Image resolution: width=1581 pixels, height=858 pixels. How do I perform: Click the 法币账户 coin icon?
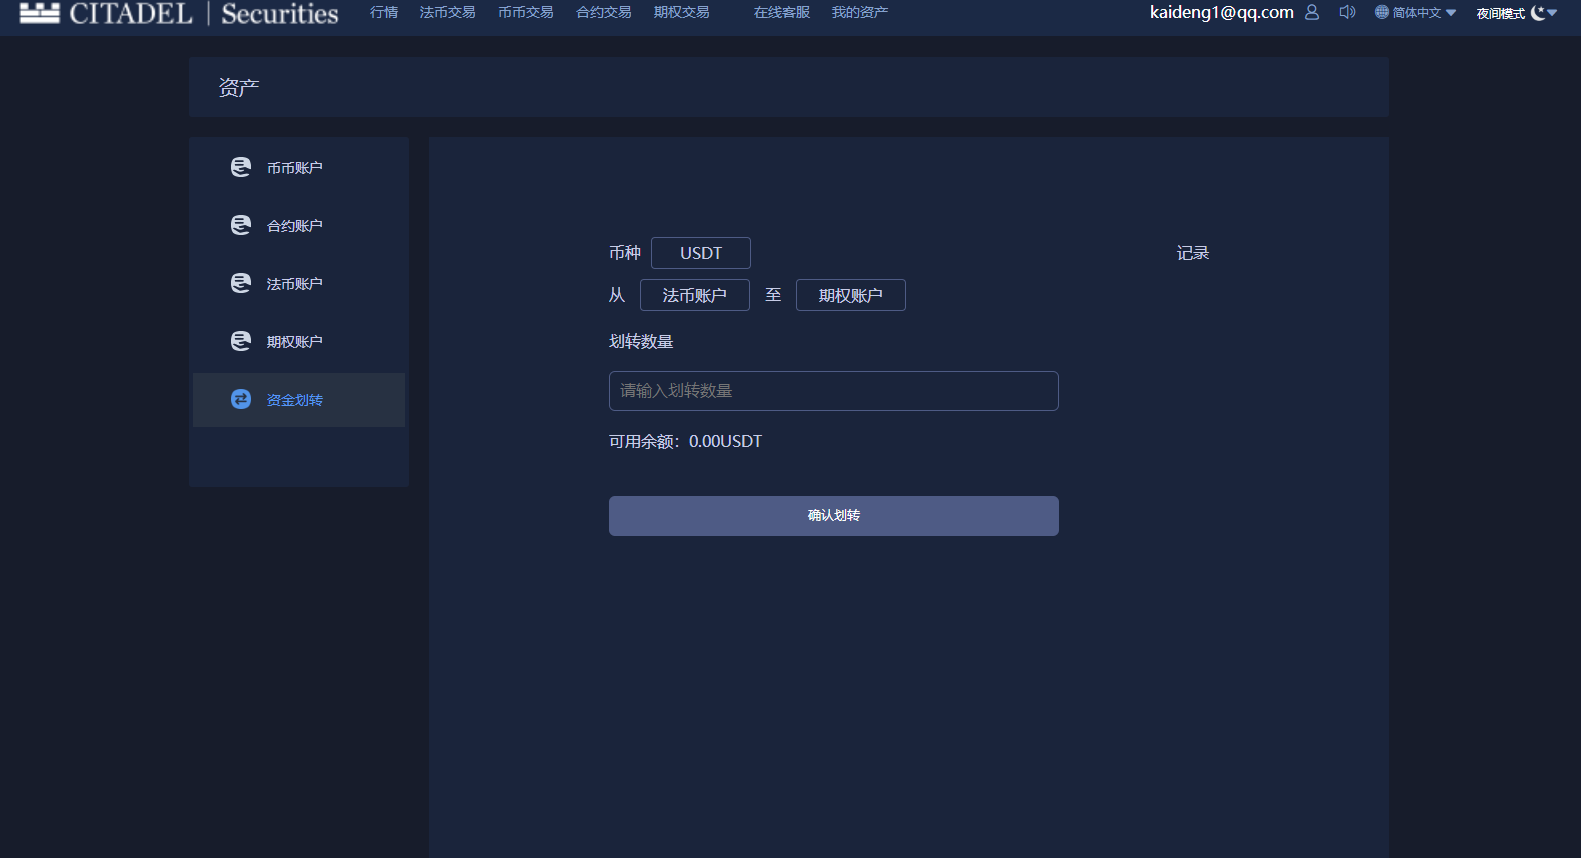tap(241, 283)
